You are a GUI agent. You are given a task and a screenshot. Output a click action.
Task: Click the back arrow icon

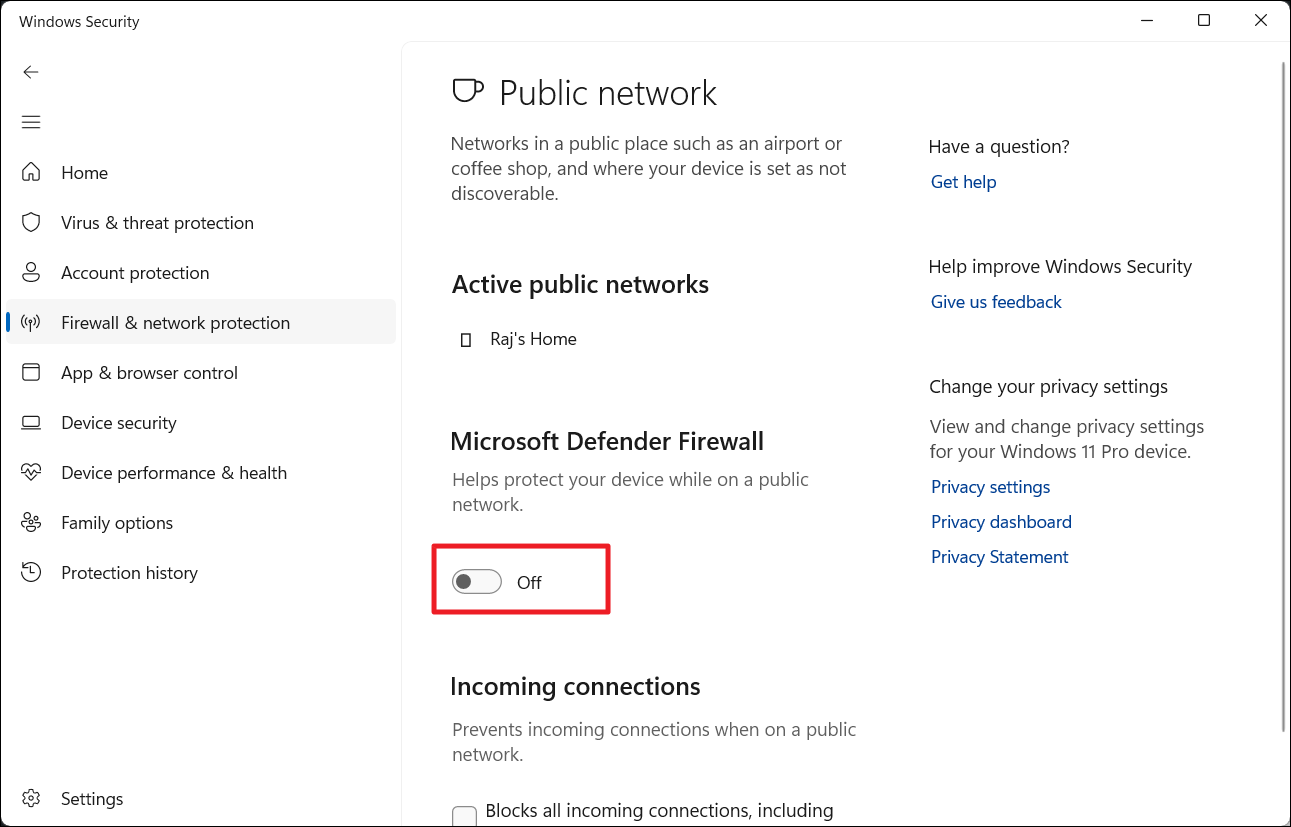click(x=31, y=72)
